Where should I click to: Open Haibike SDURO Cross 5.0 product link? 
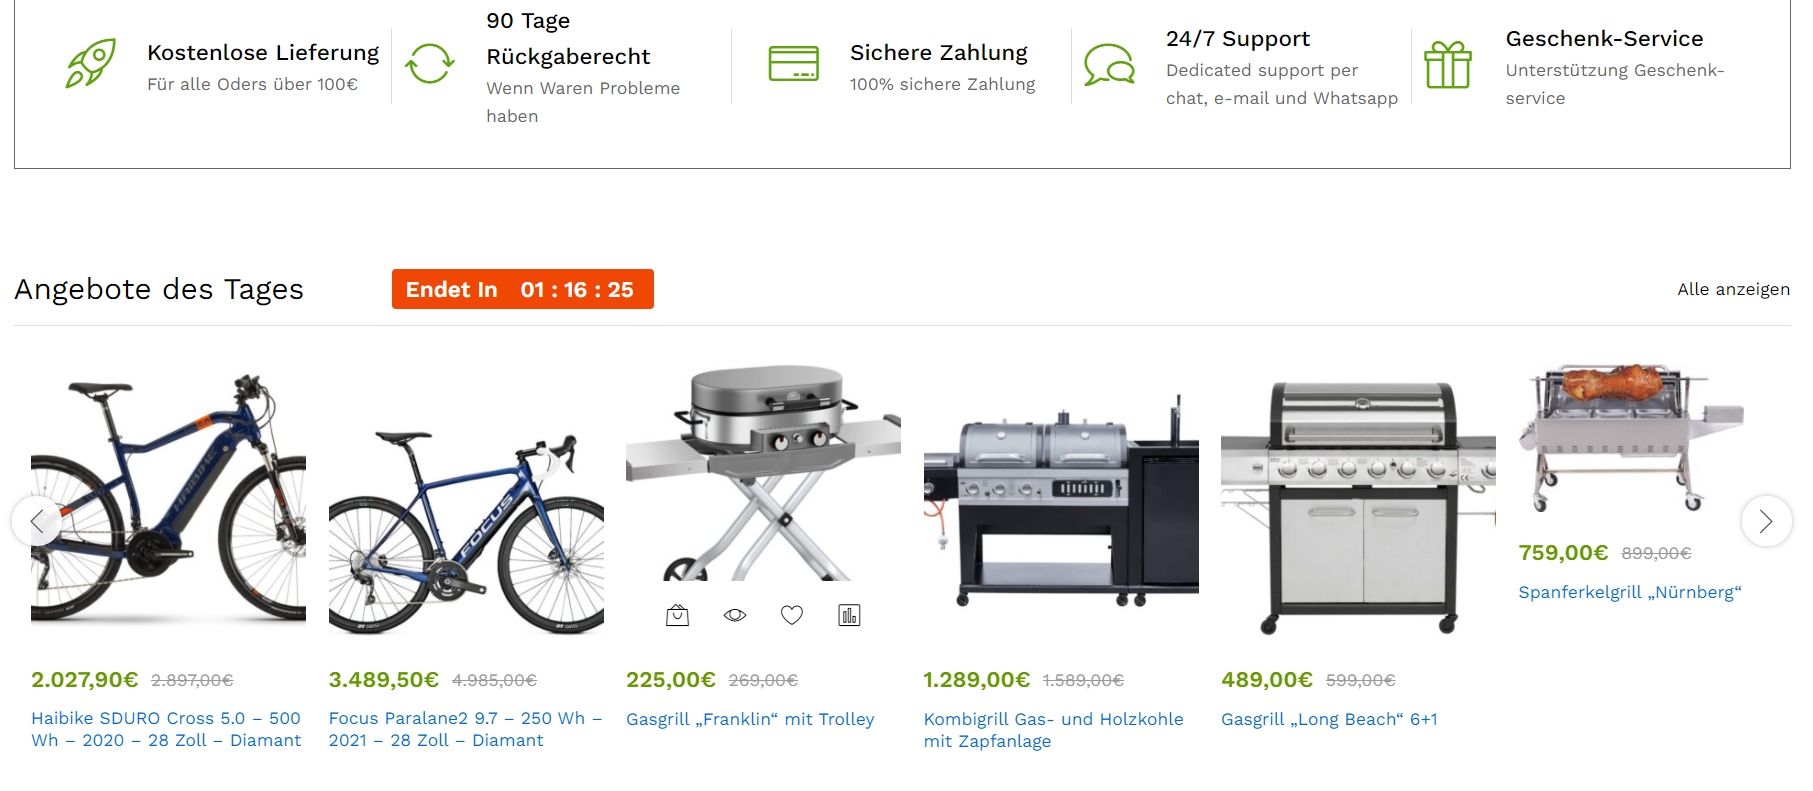point(166,729)
